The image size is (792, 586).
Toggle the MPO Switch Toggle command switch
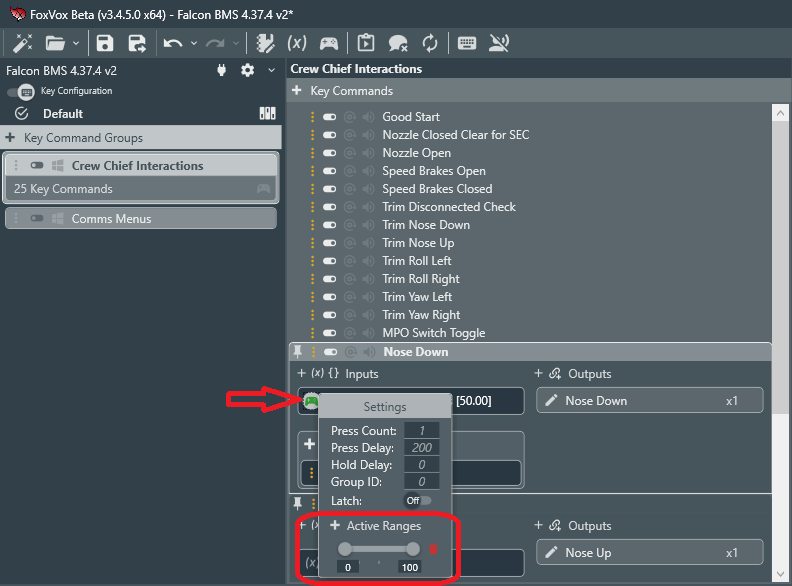[330, 333]
